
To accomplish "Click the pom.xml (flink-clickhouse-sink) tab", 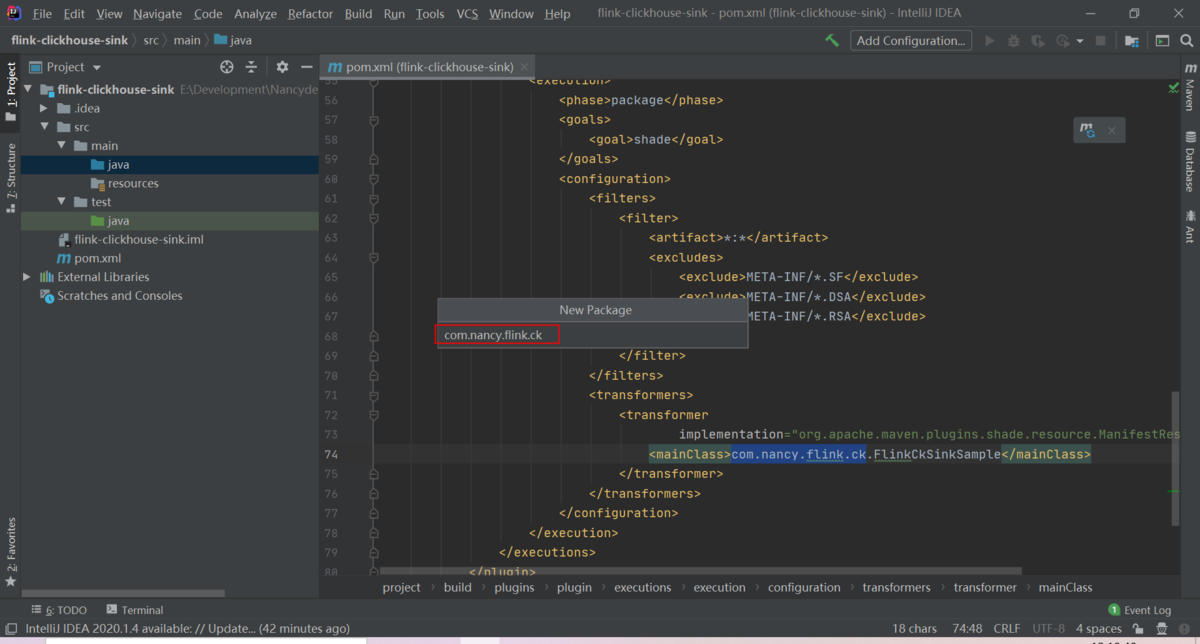I will click(429, 67).
